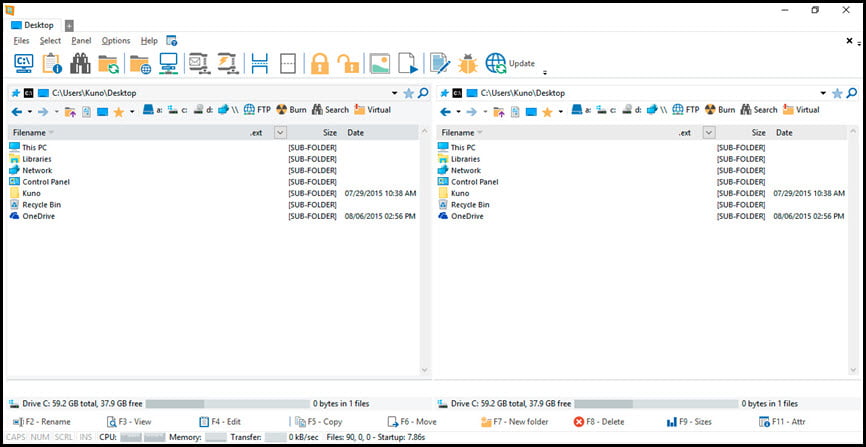Image resolution: width=866 pixels, height=447 pixels.
Task: Click the blank page with dashed line icon
Action: pyautogui.click(x=288, y=64)
